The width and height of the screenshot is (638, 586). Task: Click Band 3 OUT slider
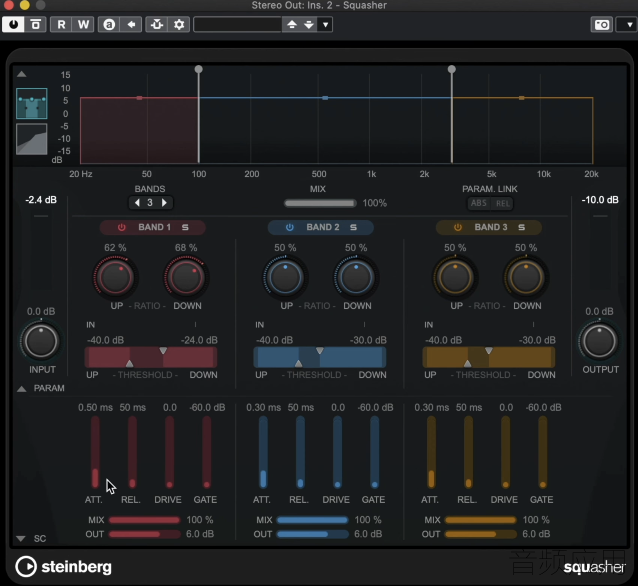(481, 534)
